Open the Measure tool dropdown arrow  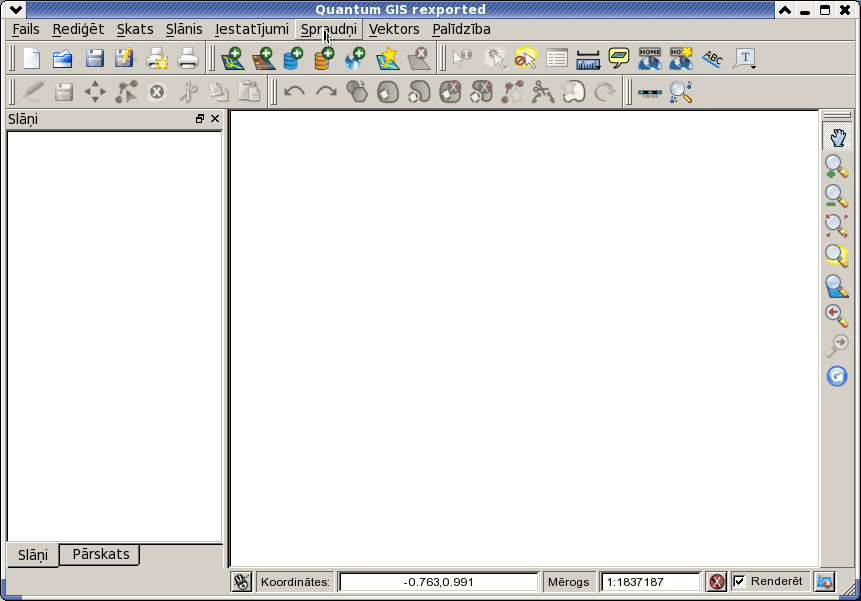click(x=597, y=68)
